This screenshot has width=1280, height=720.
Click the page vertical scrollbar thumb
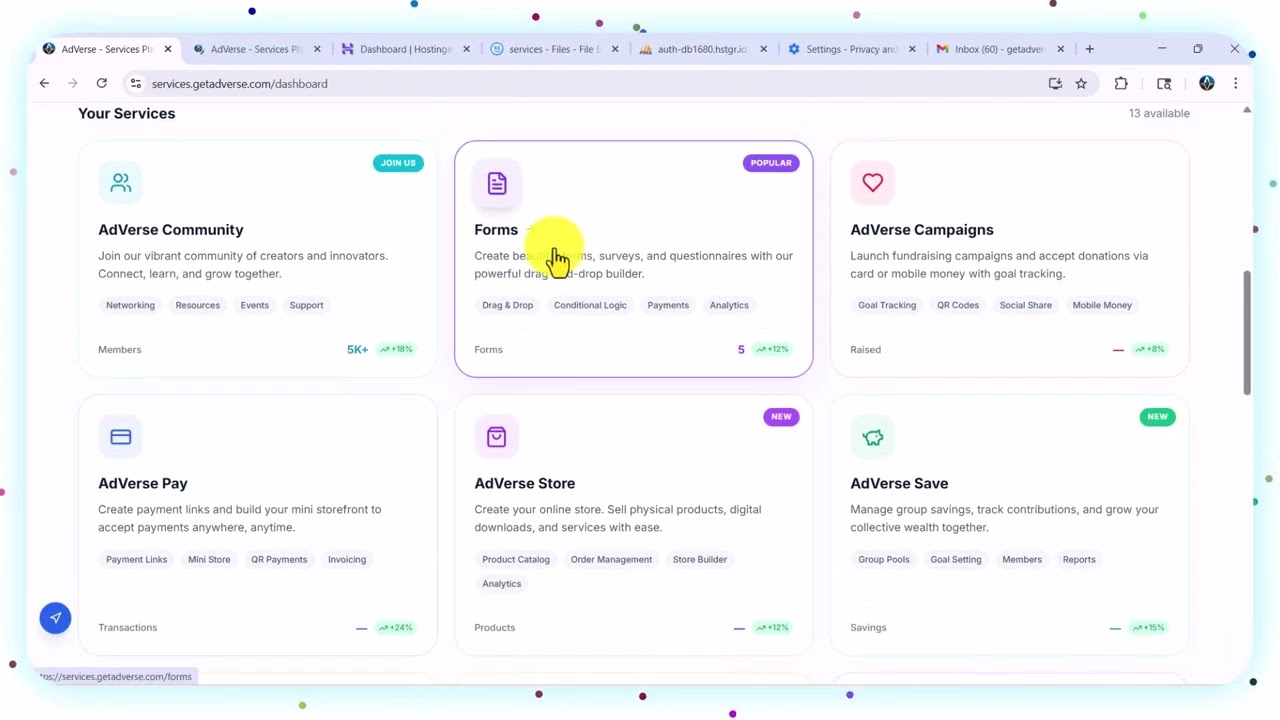pyautogui.click(x=1247, y=332)
